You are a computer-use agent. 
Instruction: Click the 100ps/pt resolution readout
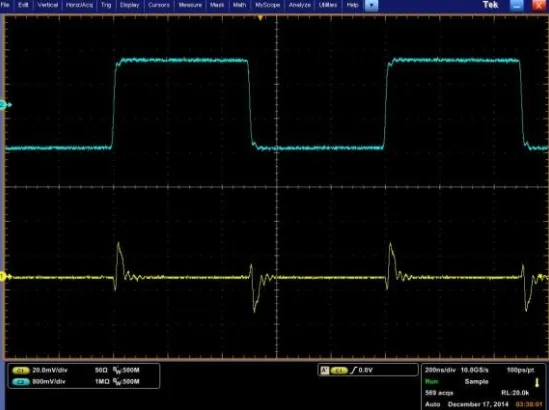tap(520, 370)
